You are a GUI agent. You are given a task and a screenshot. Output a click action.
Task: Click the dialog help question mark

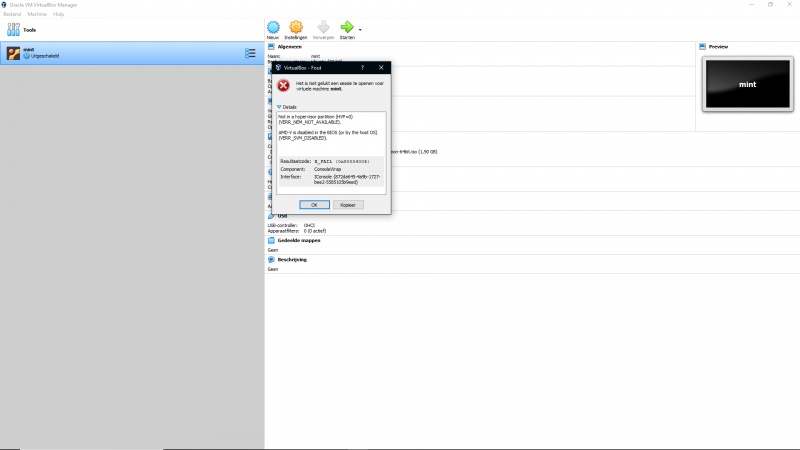click(362, 67)
